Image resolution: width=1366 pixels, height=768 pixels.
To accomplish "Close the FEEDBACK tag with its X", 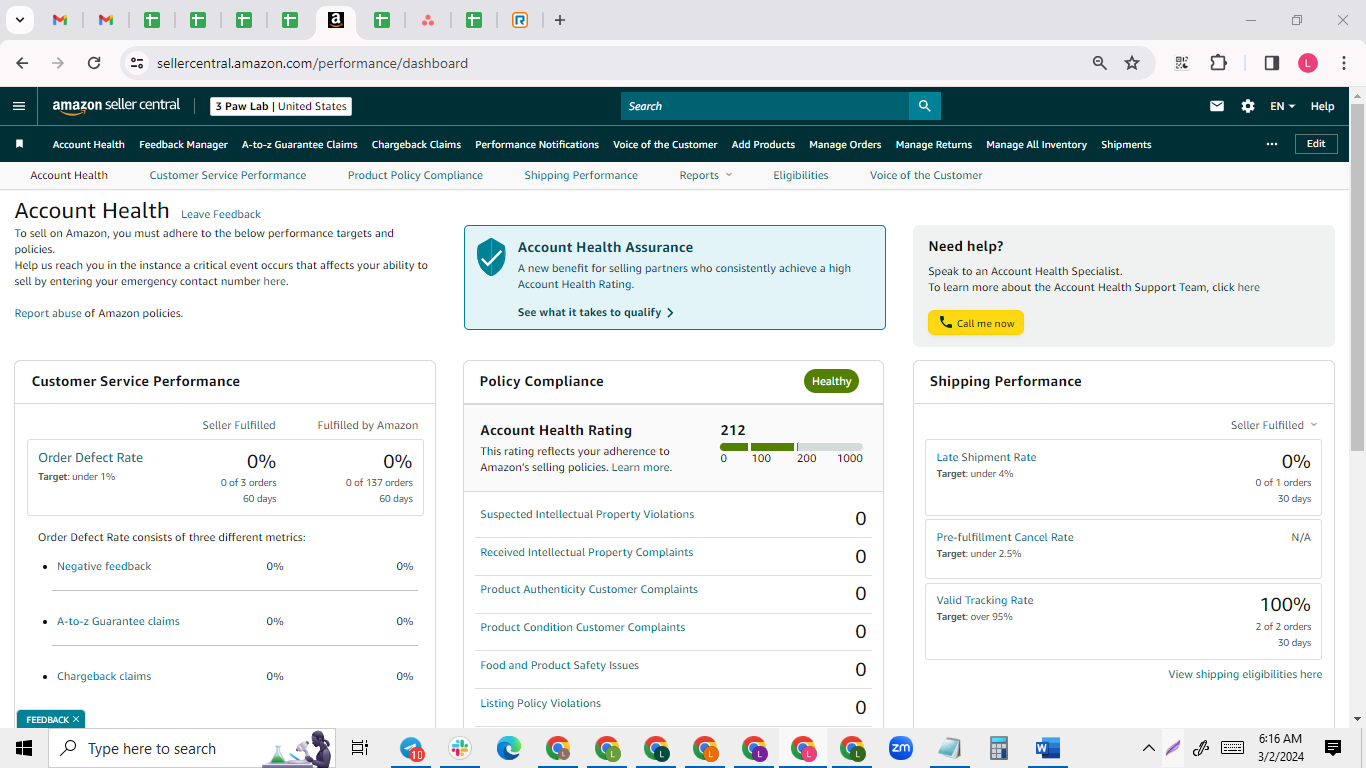I will 76,719.
